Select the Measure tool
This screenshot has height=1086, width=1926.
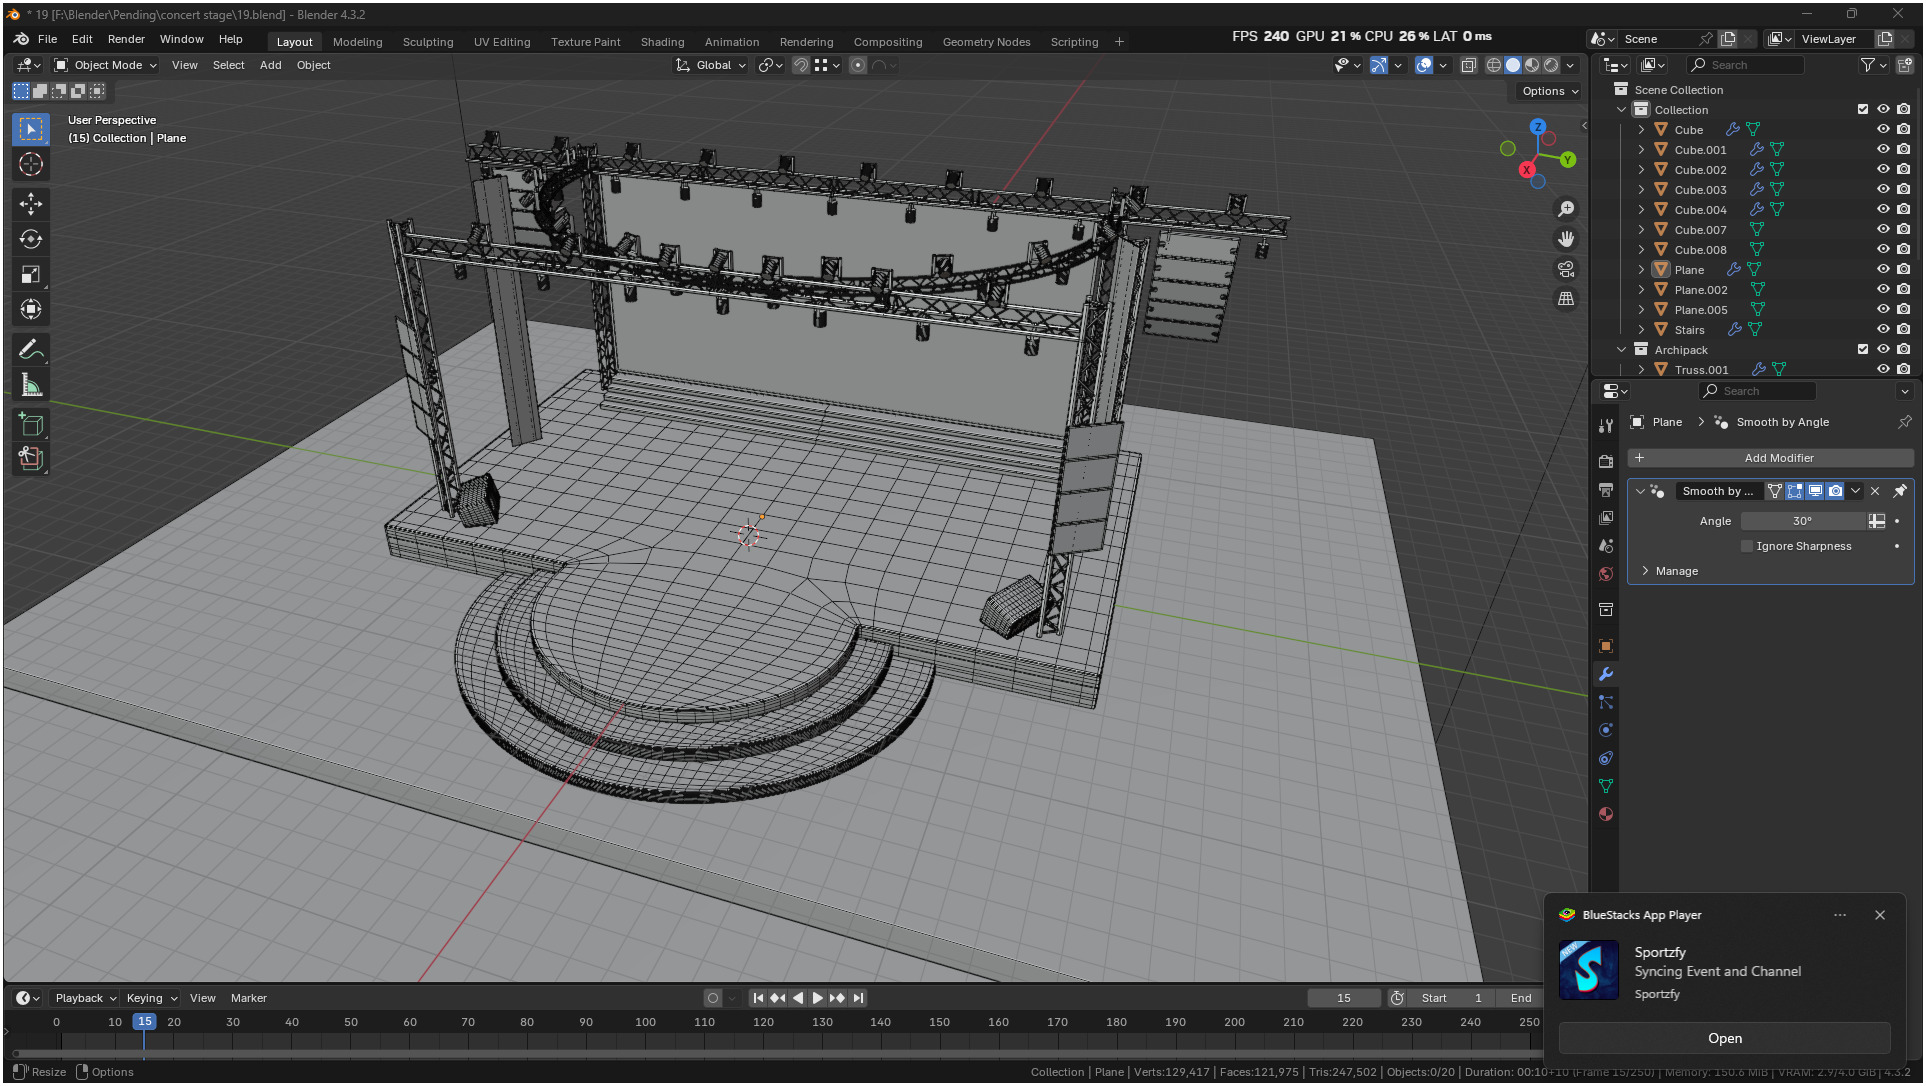tap(31, 385)
